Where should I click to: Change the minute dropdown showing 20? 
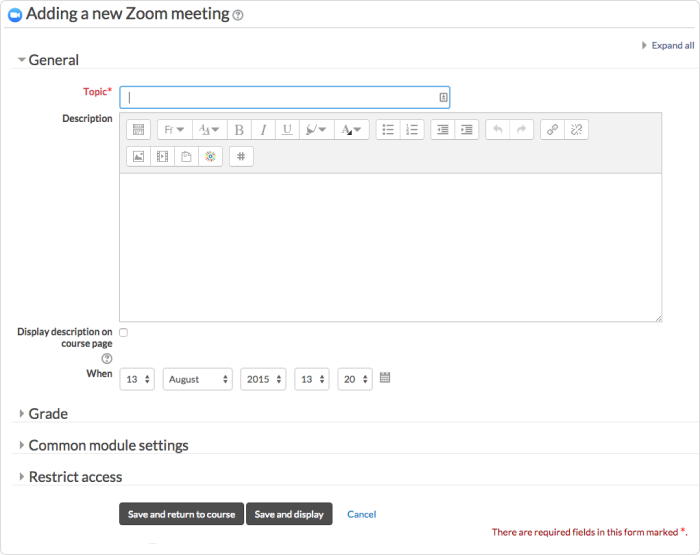click(x=355, y=379)
